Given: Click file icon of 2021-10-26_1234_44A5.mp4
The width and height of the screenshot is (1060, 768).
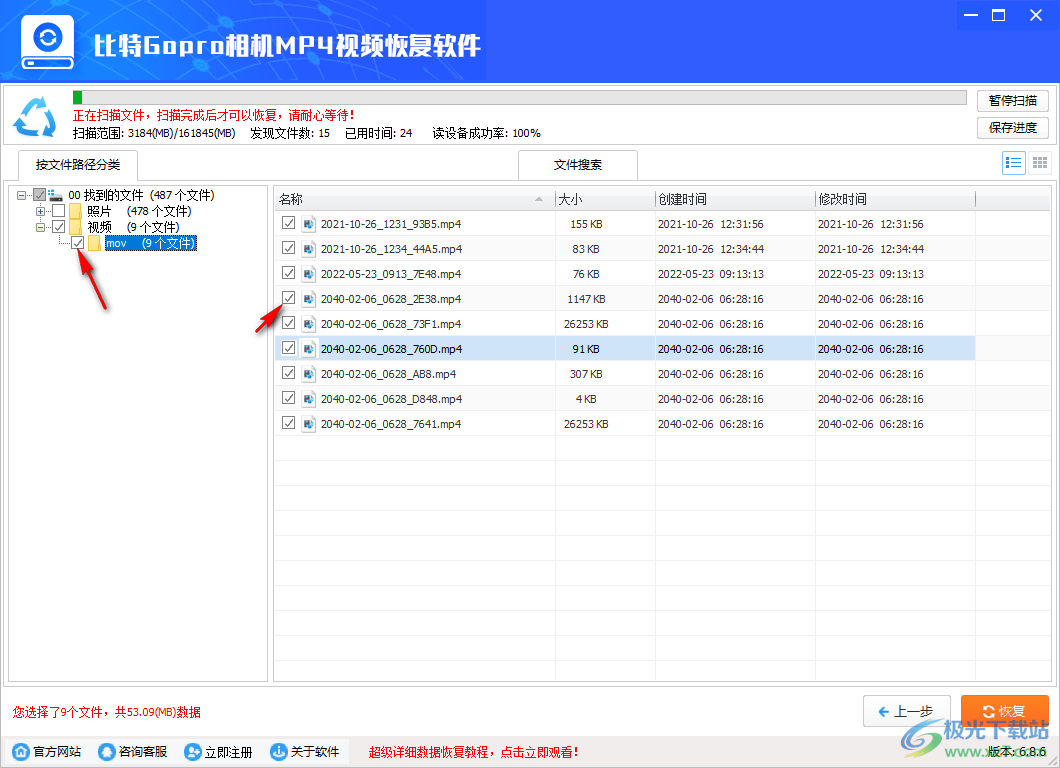Looking at the screenshot, I should coord(308,249).
